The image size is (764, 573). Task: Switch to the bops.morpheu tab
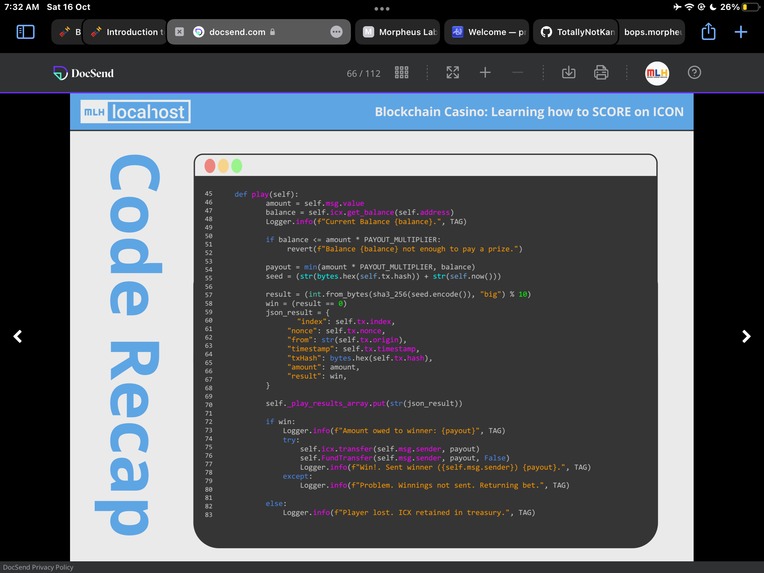(652, 32)
